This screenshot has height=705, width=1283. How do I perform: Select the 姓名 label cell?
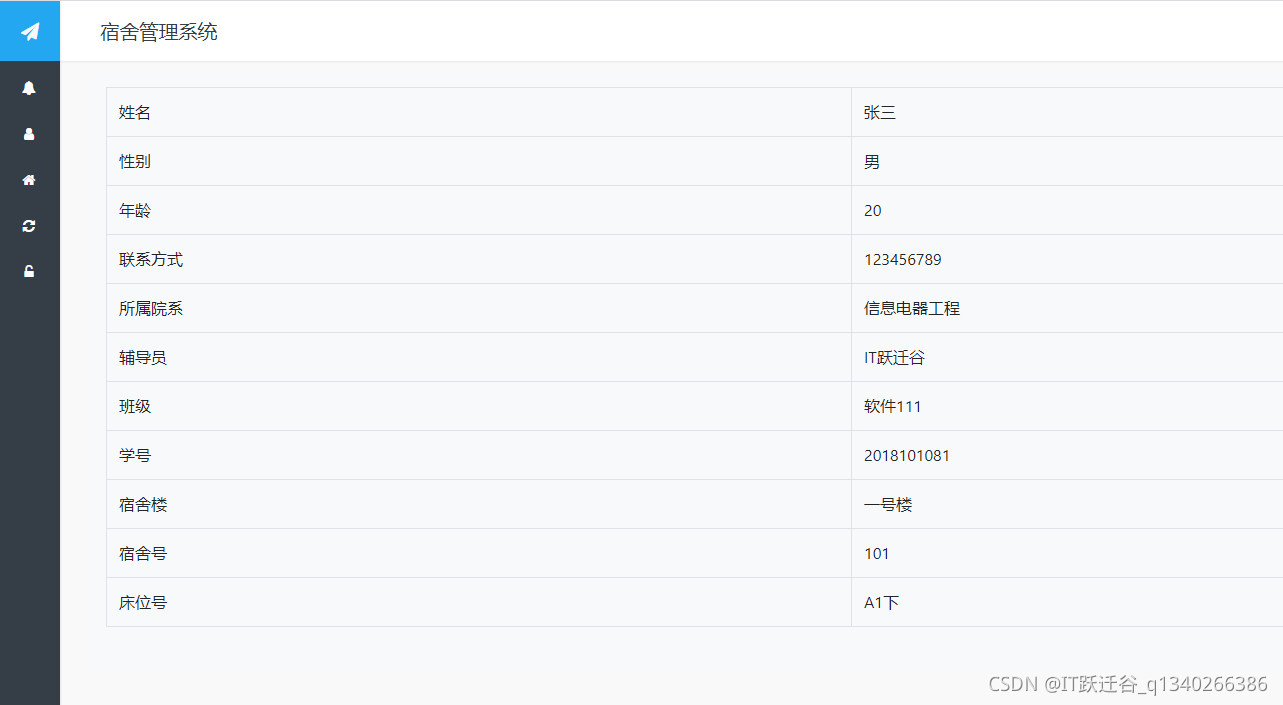479,112
